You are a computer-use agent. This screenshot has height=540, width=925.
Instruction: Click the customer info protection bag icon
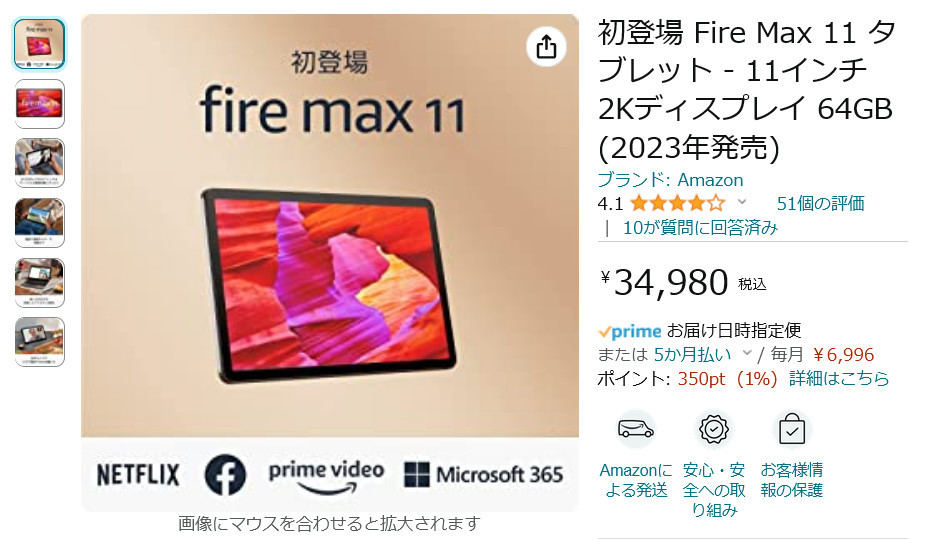[792, 429]
